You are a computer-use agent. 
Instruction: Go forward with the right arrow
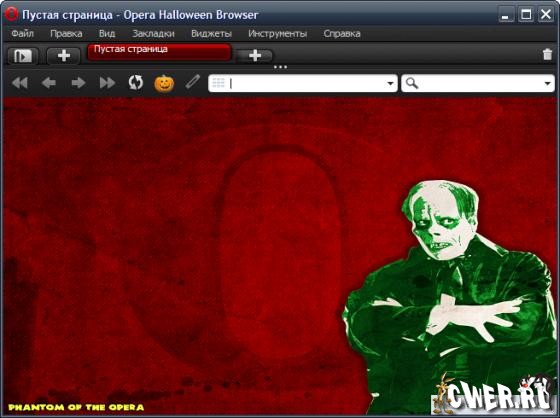click(x=78, y=83)
